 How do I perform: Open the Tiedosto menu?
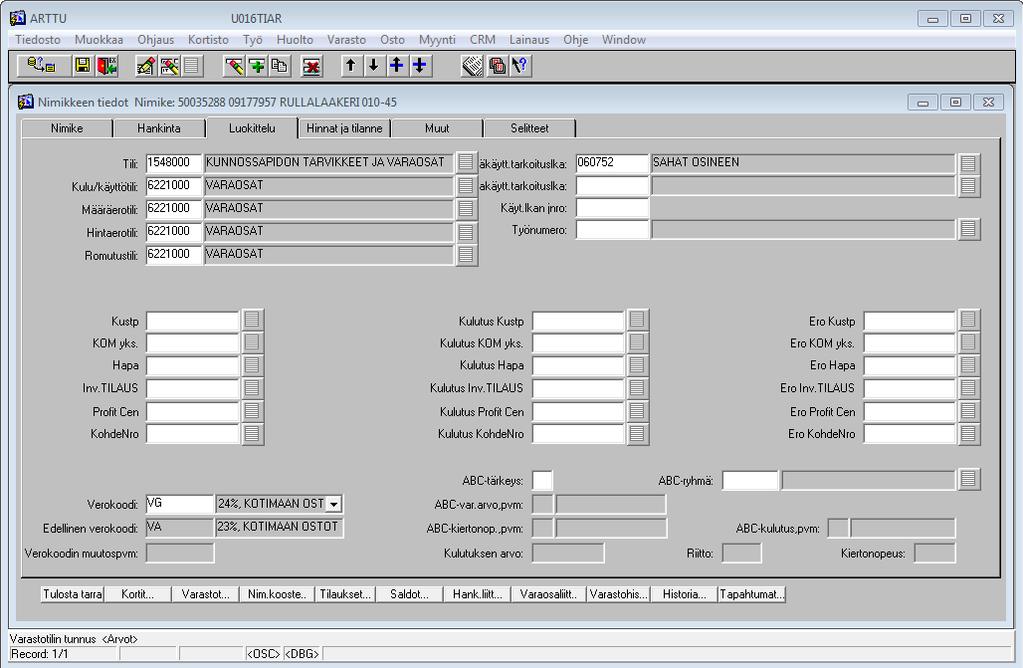(x=38, y=40)
